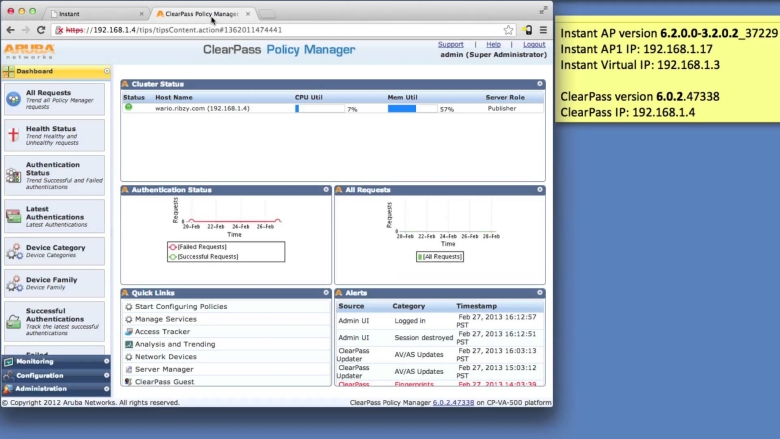
Task: Collapse the Cluster Status widget
Action: tap(540, 84)
